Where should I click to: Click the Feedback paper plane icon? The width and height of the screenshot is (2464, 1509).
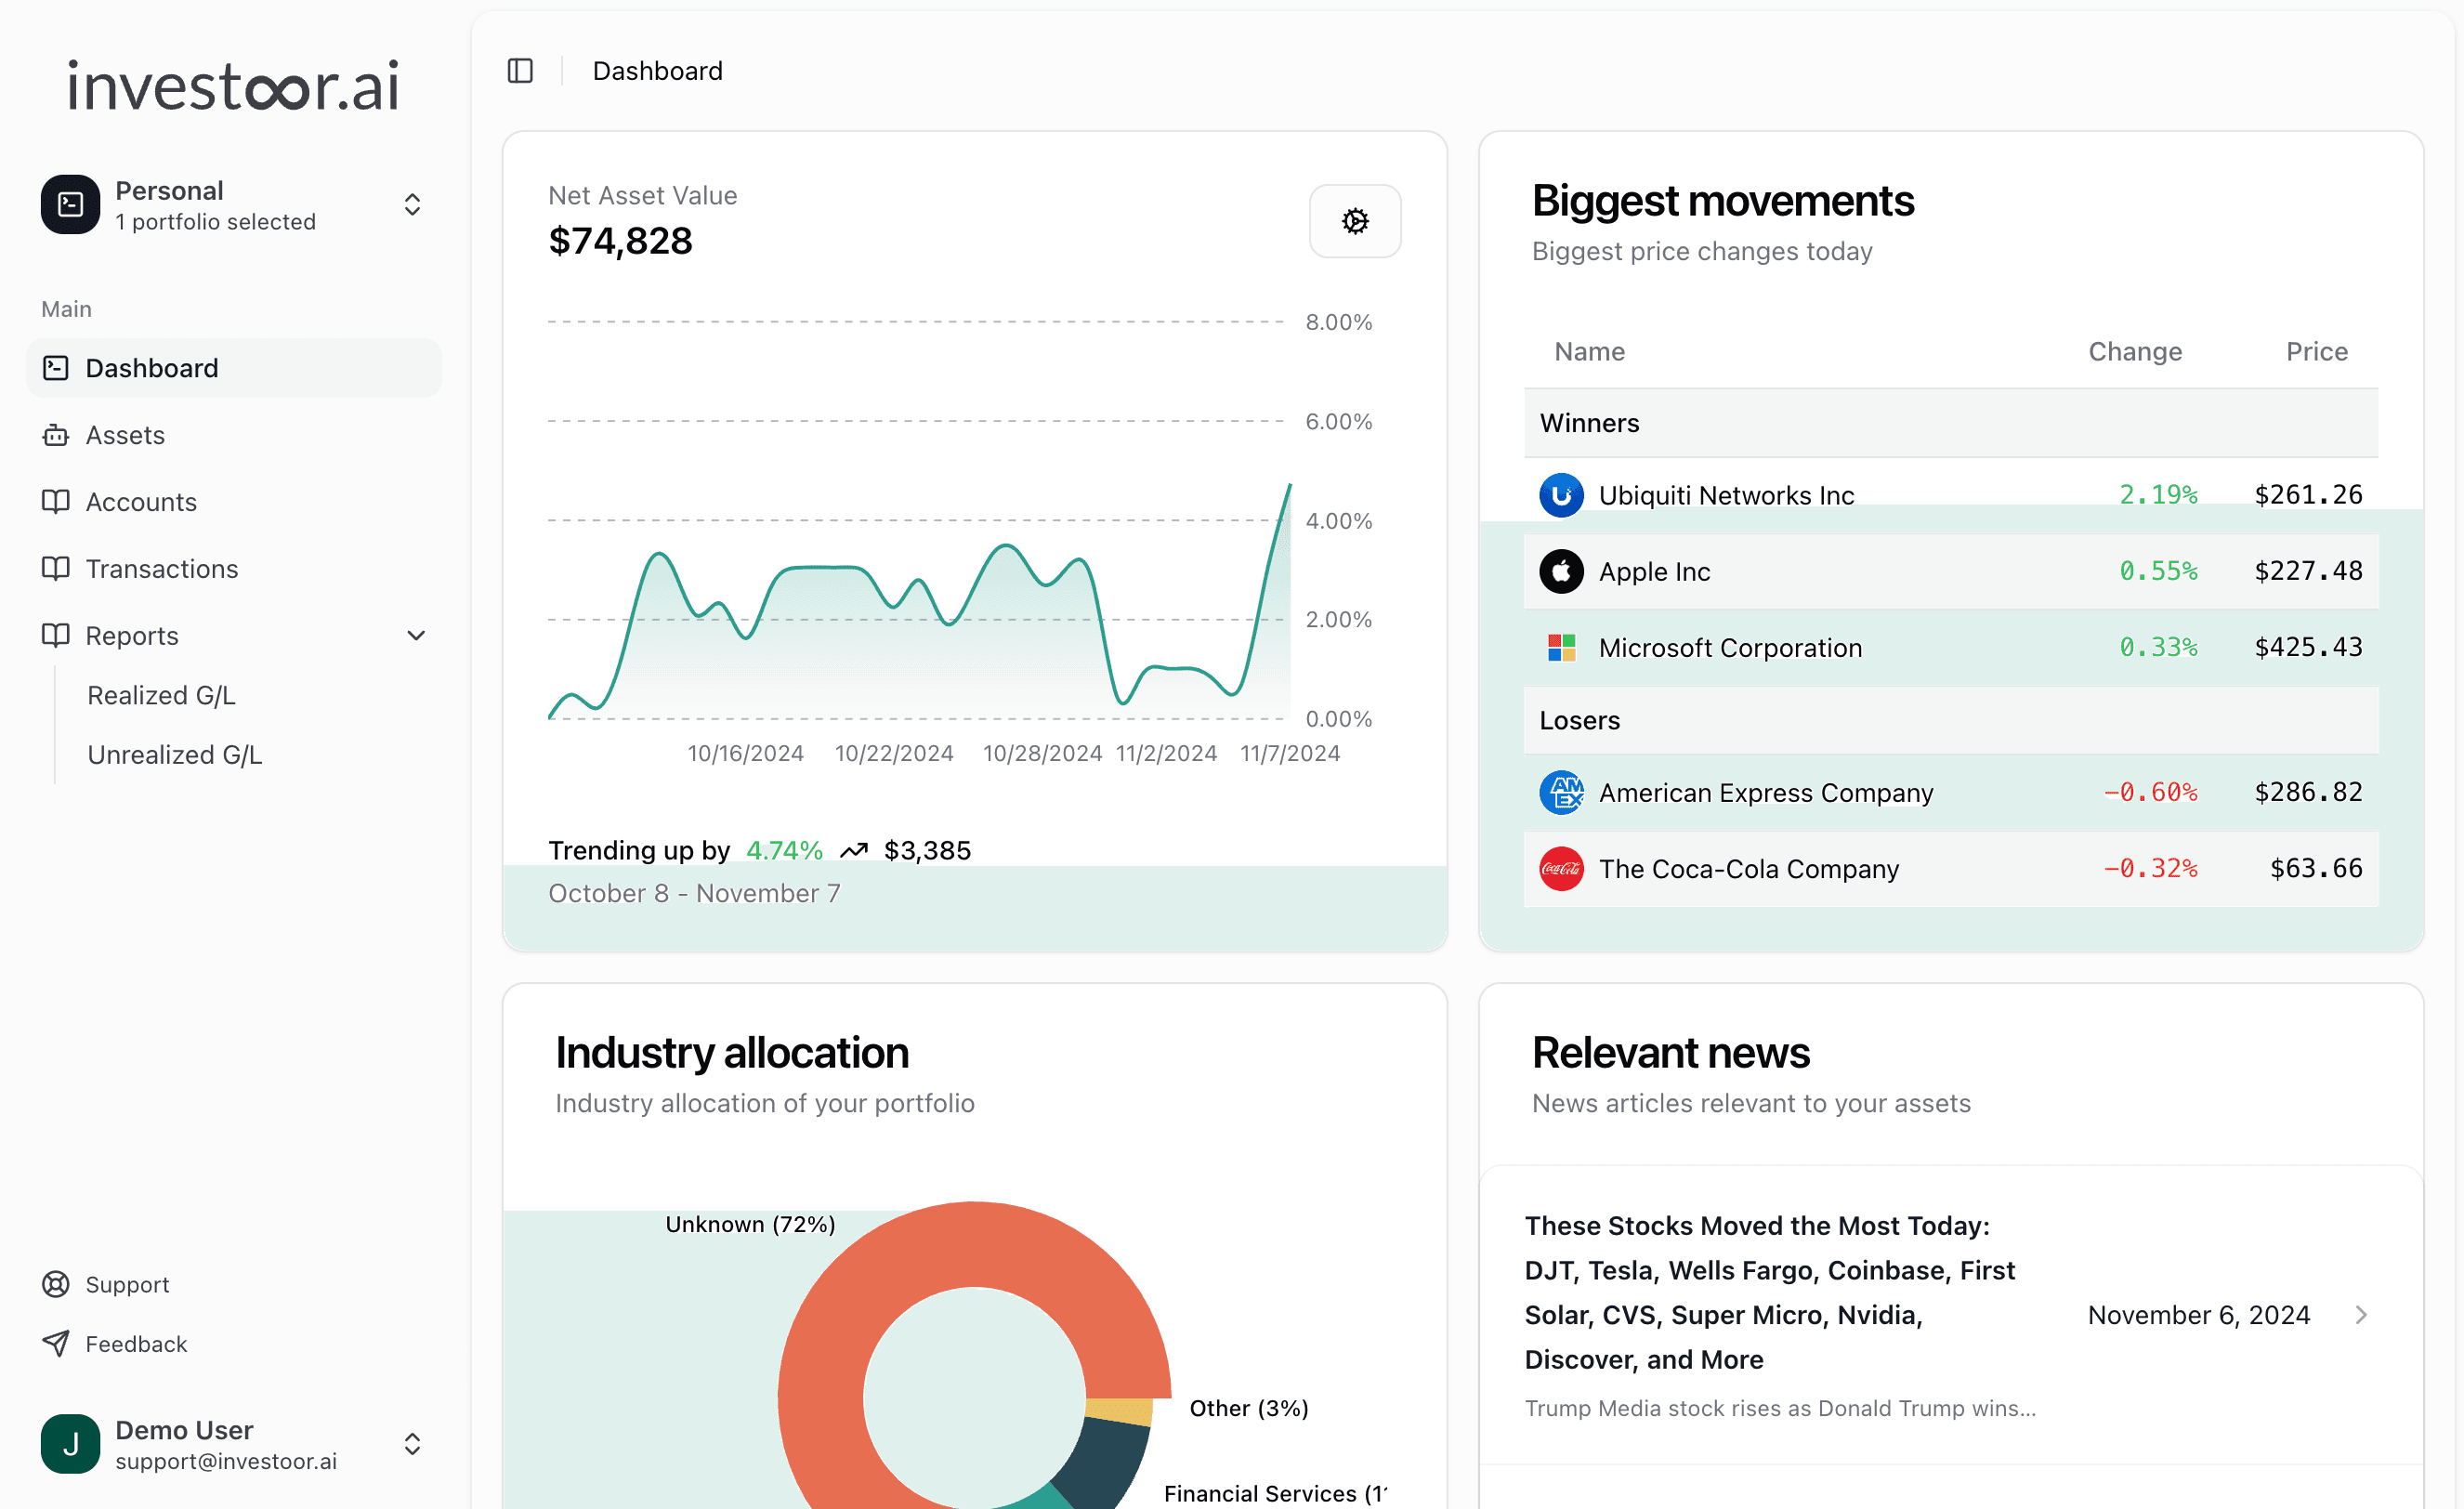click(x=56, y=1344)
